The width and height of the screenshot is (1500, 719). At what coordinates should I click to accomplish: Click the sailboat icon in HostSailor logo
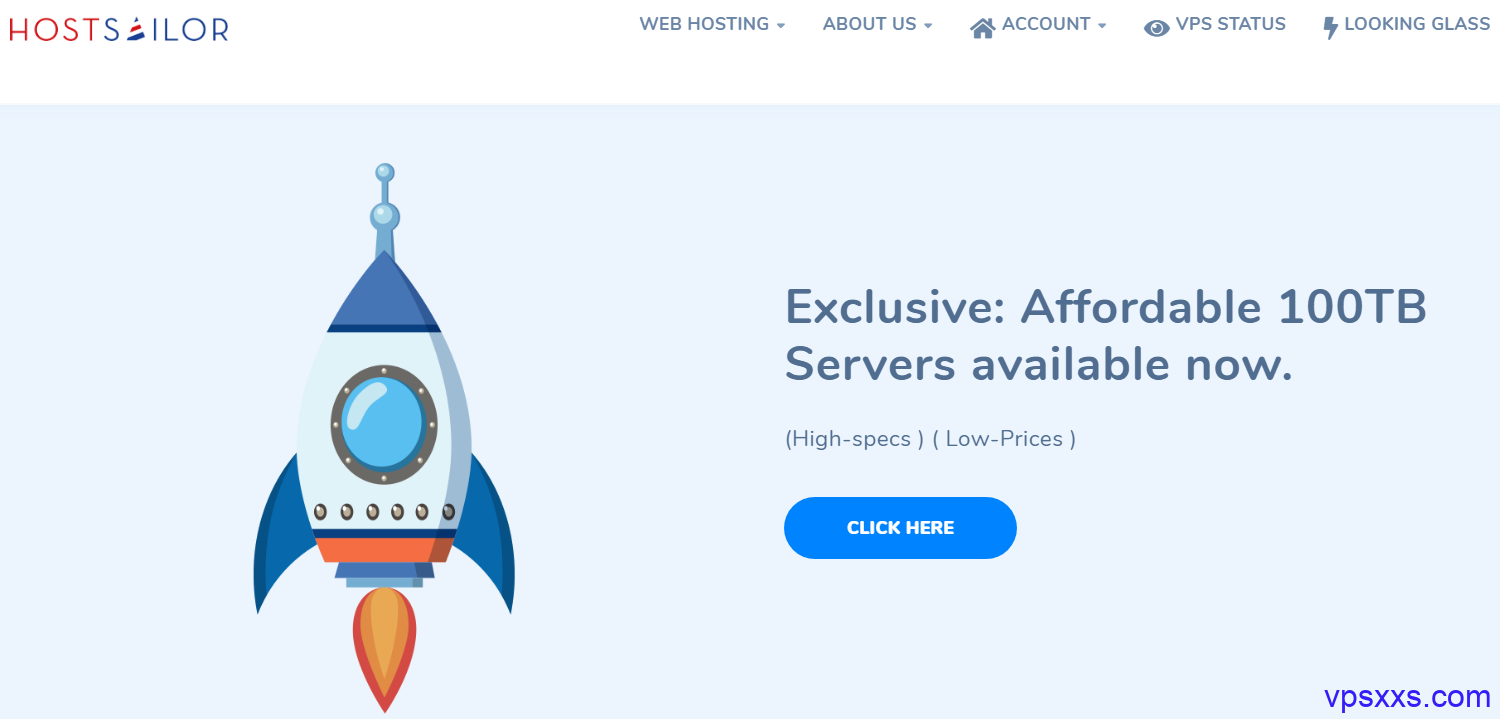click(138, 30)
